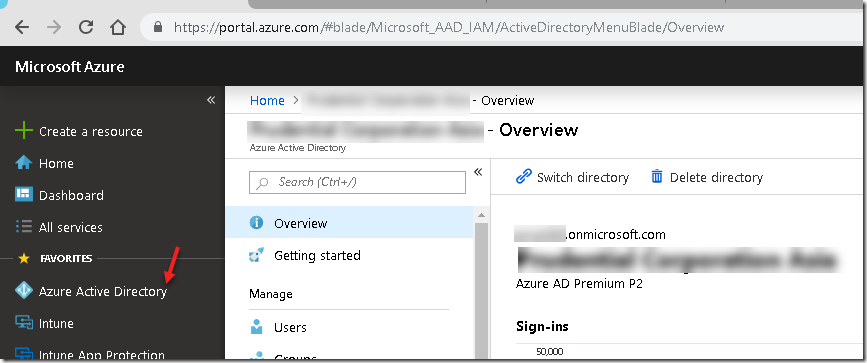Click the portal.azure.com URL in address bar

point(448,27)
